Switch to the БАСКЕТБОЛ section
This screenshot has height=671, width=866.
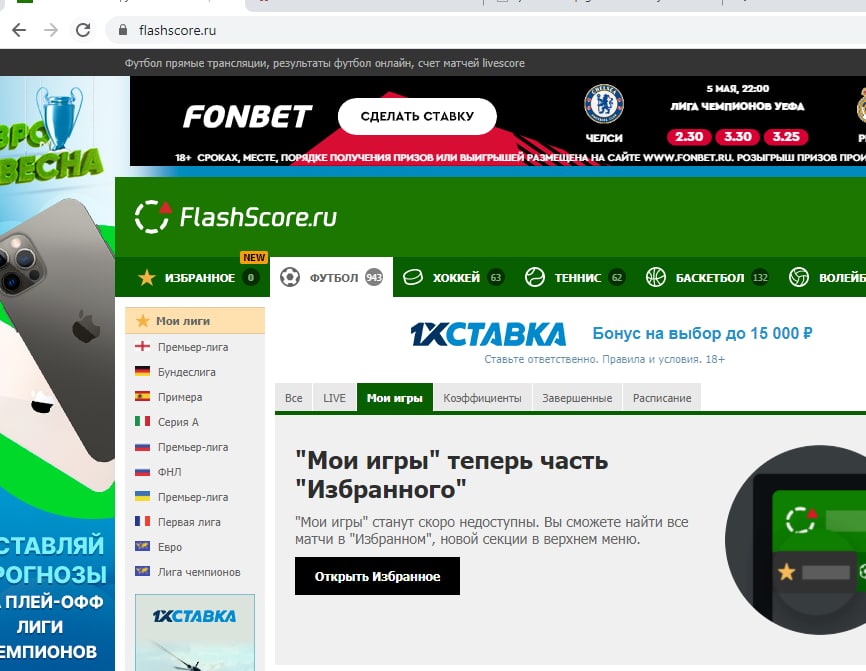tap(707, 277)
